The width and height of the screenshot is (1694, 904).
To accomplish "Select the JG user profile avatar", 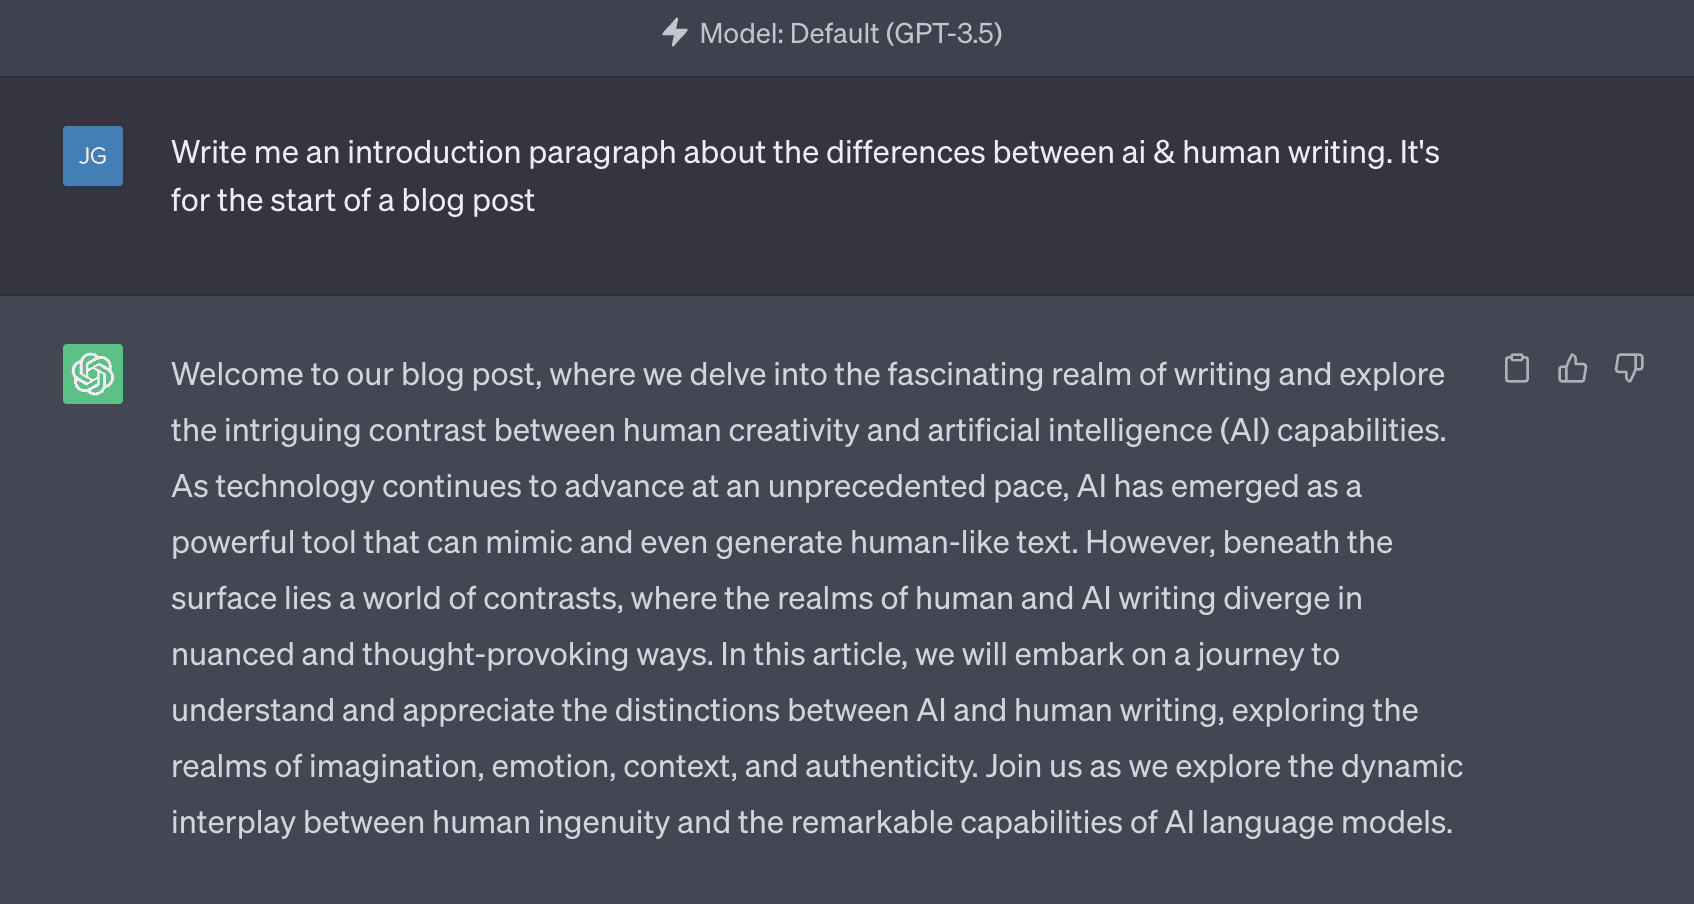I will point(92,156).
